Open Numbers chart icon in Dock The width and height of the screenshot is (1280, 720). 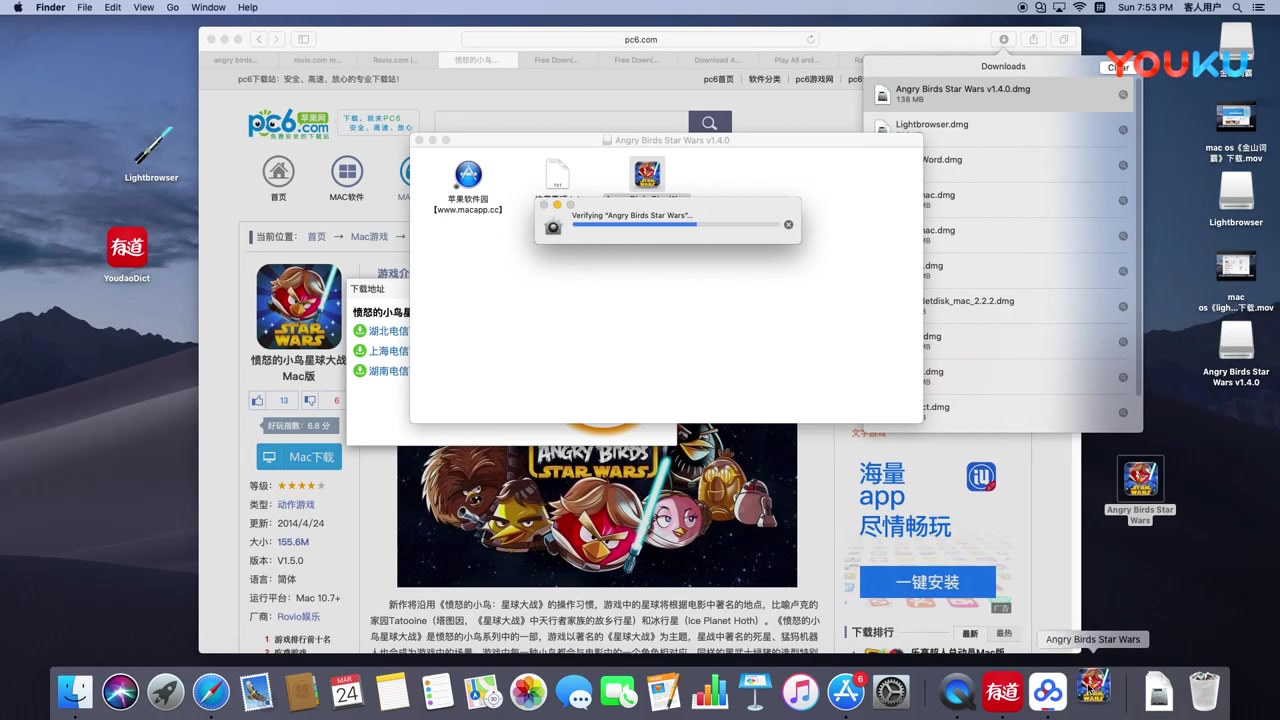710,692
